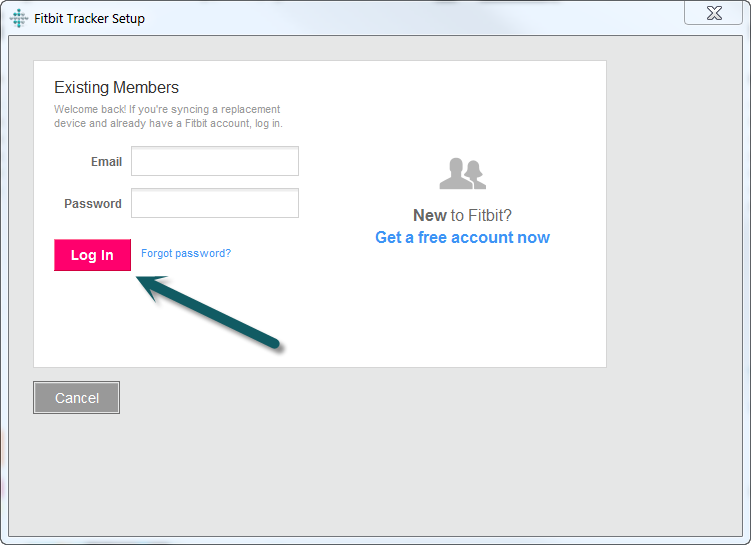
Task: Focus the Password input field
Action: click(x=215, y=203)
